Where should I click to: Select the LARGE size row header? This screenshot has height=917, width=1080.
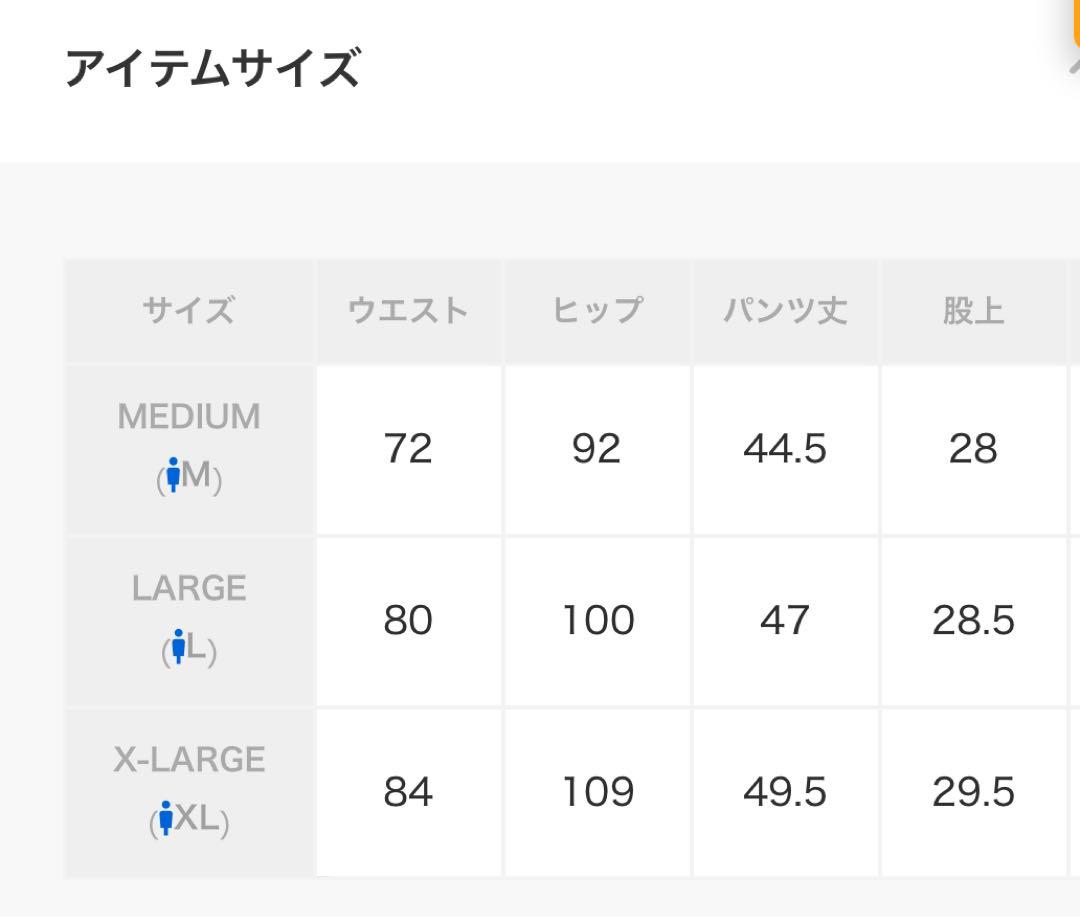point(189,620)
